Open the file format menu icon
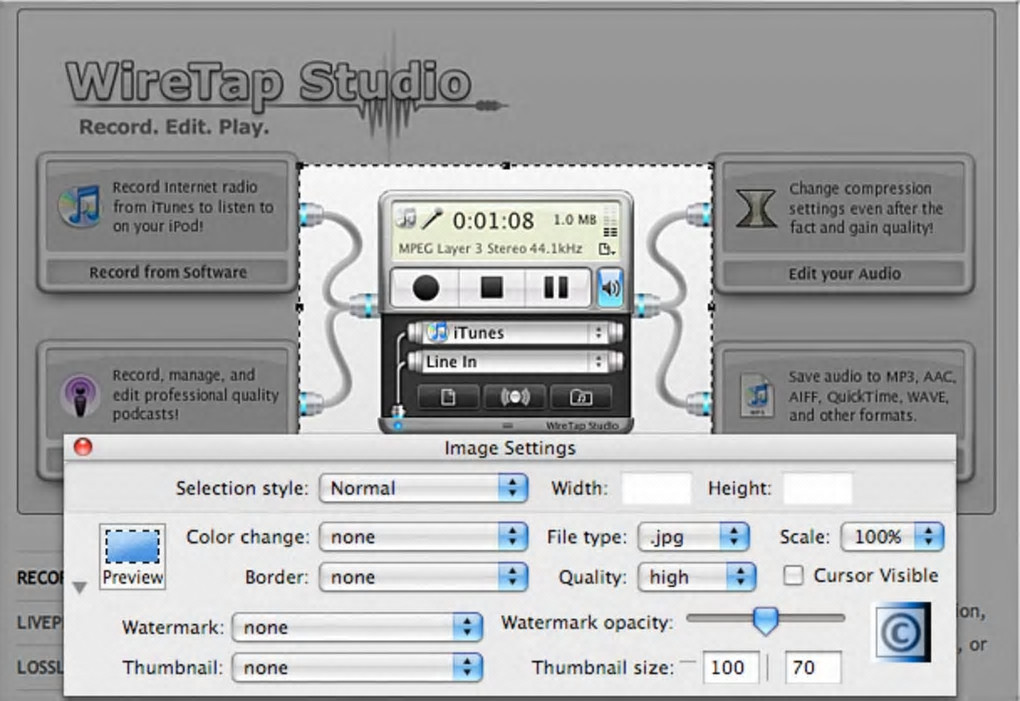The width and height of the screenshot is (1020, 701). point(606,249)
